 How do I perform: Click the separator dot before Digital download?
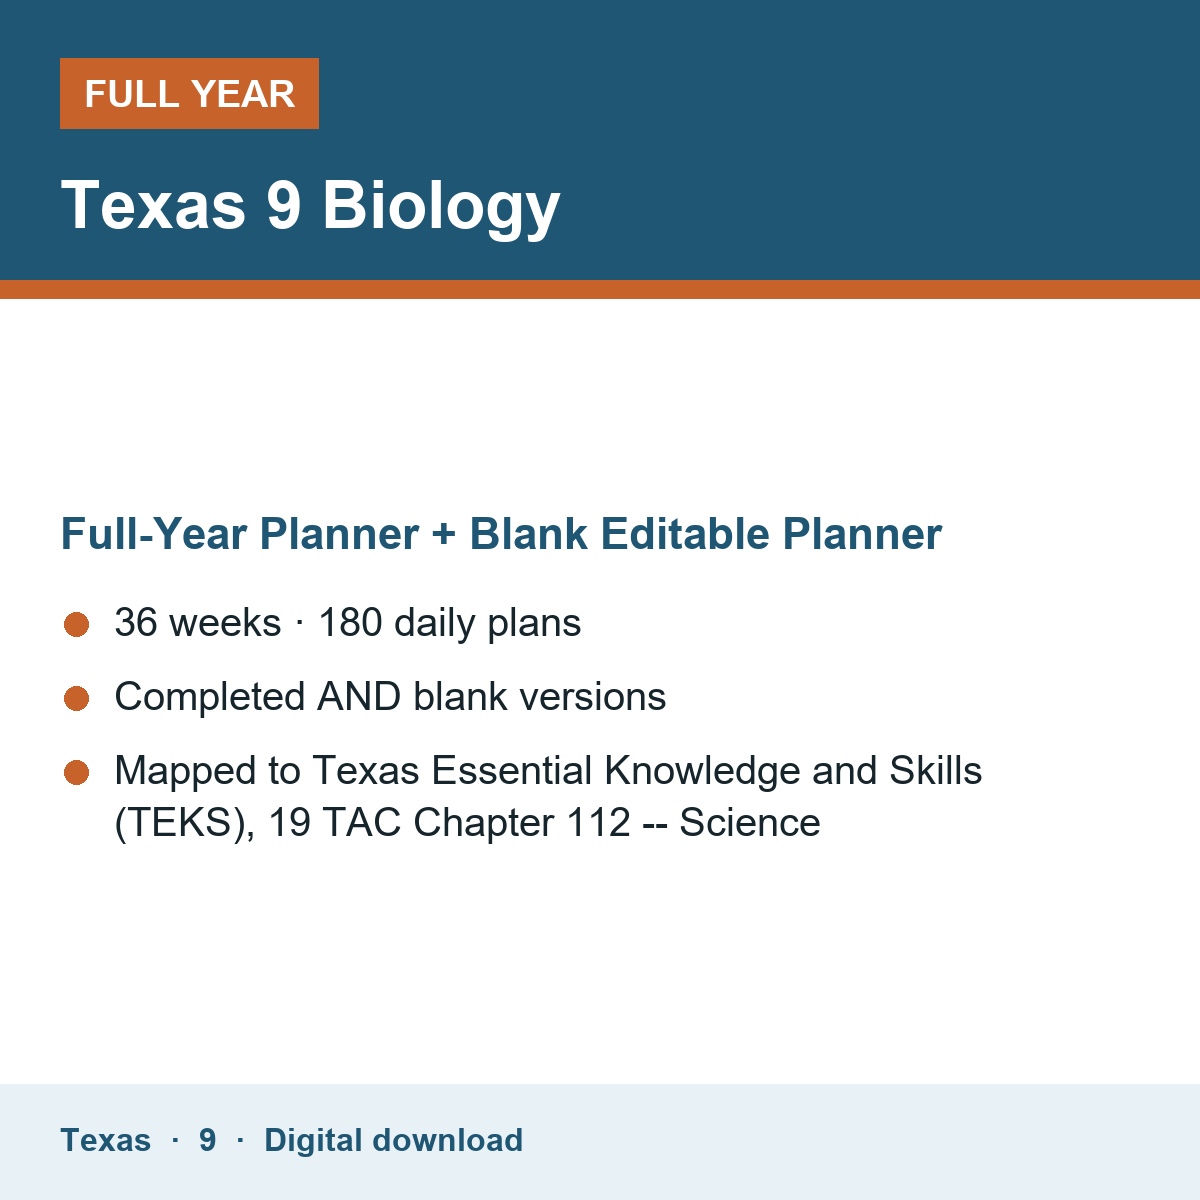tap(240, 1140)
